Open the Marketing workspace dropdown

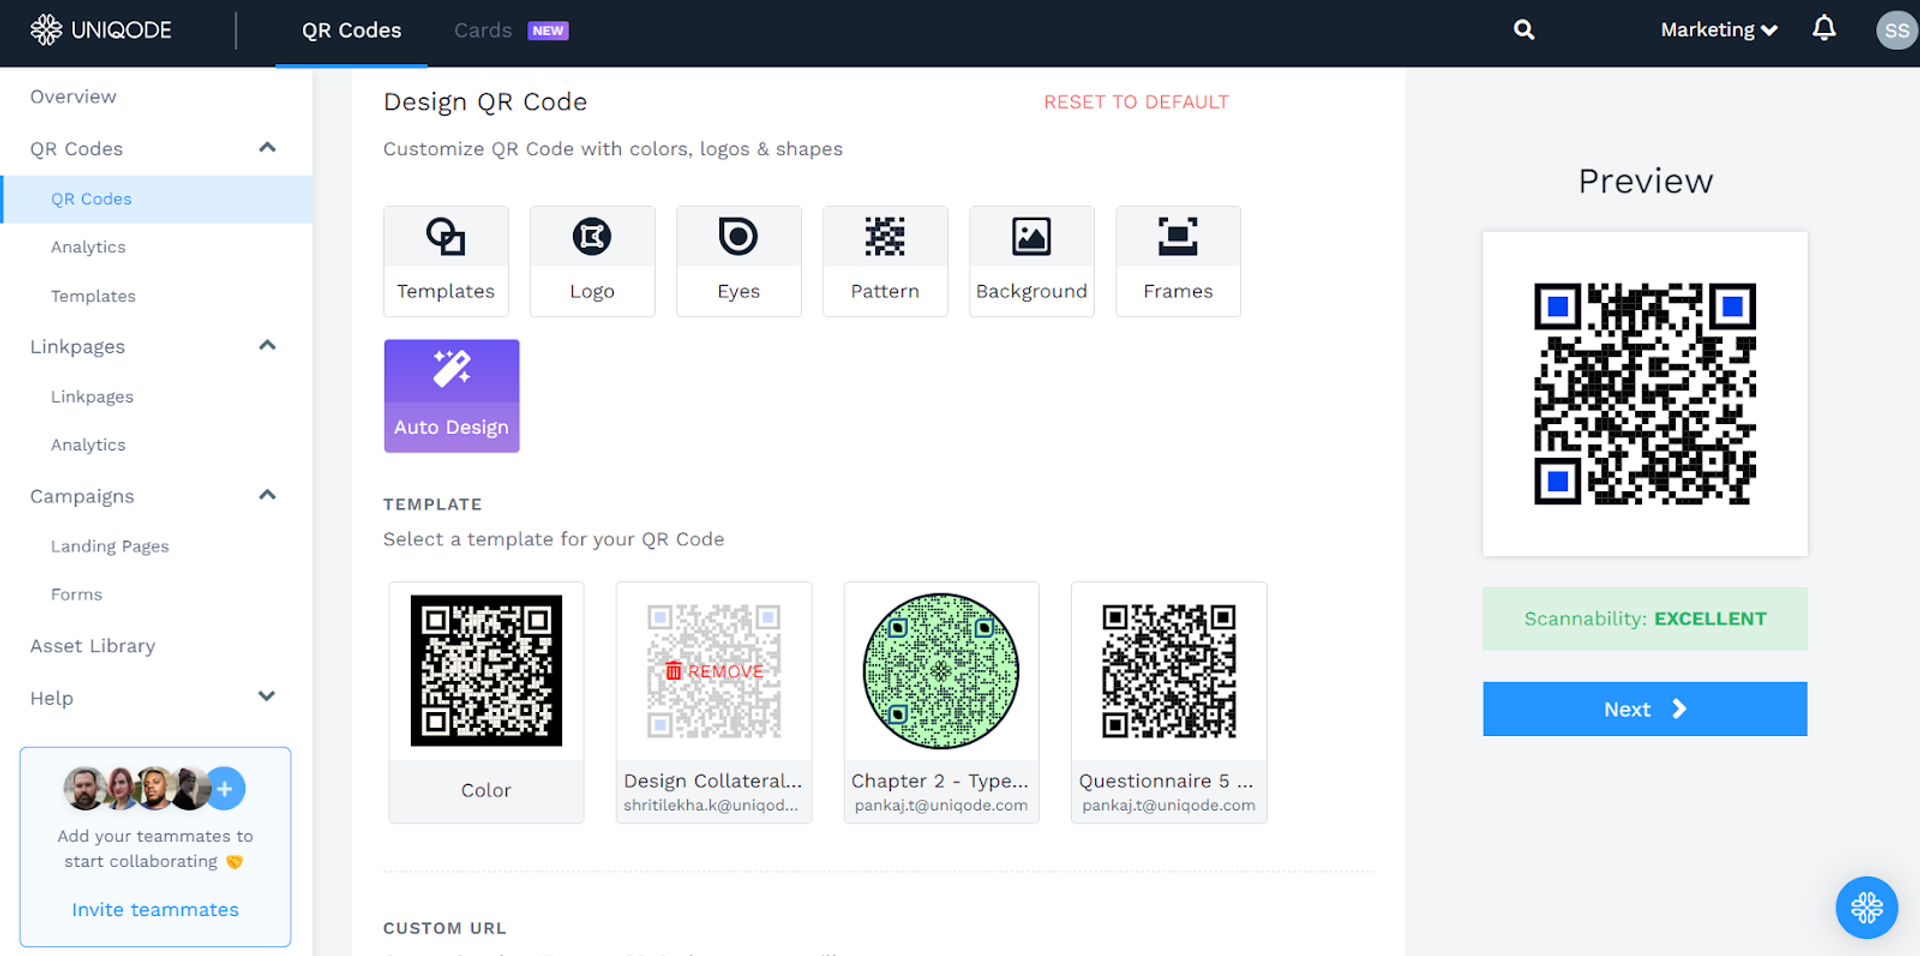click(1719, 30)
